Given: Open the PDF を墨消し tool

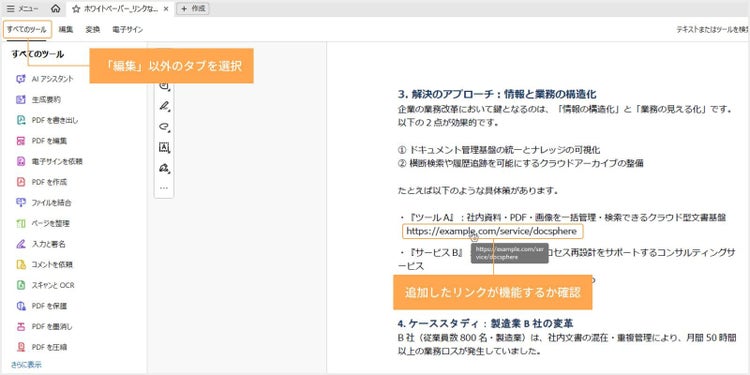Looking at the screenshot, I should 44,326.
